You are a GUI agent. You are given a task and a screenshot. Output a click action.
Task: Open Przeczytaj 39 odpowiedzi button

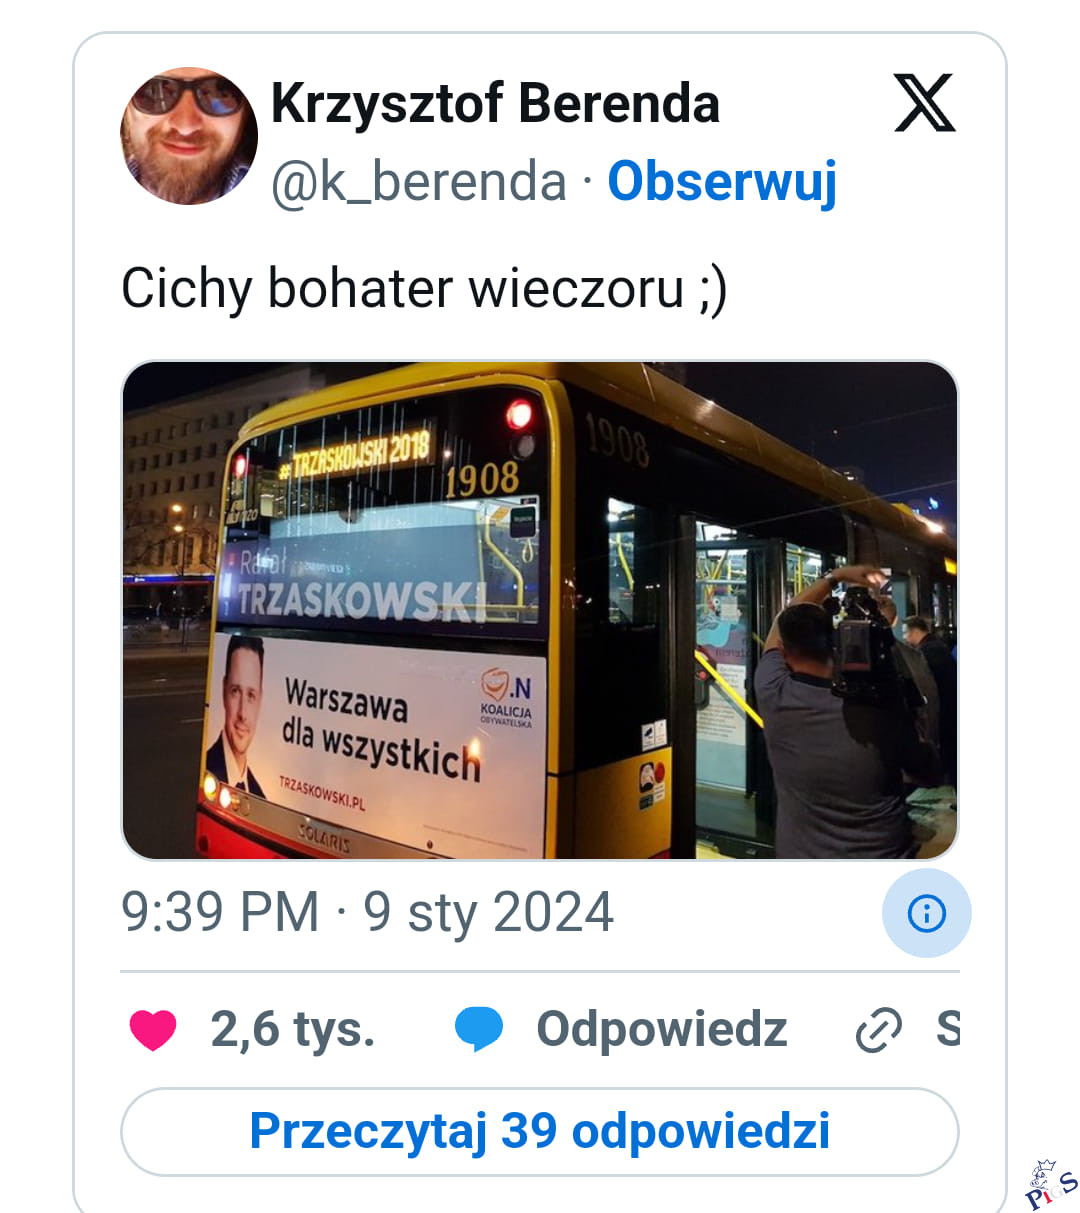tap(540, 1132)
